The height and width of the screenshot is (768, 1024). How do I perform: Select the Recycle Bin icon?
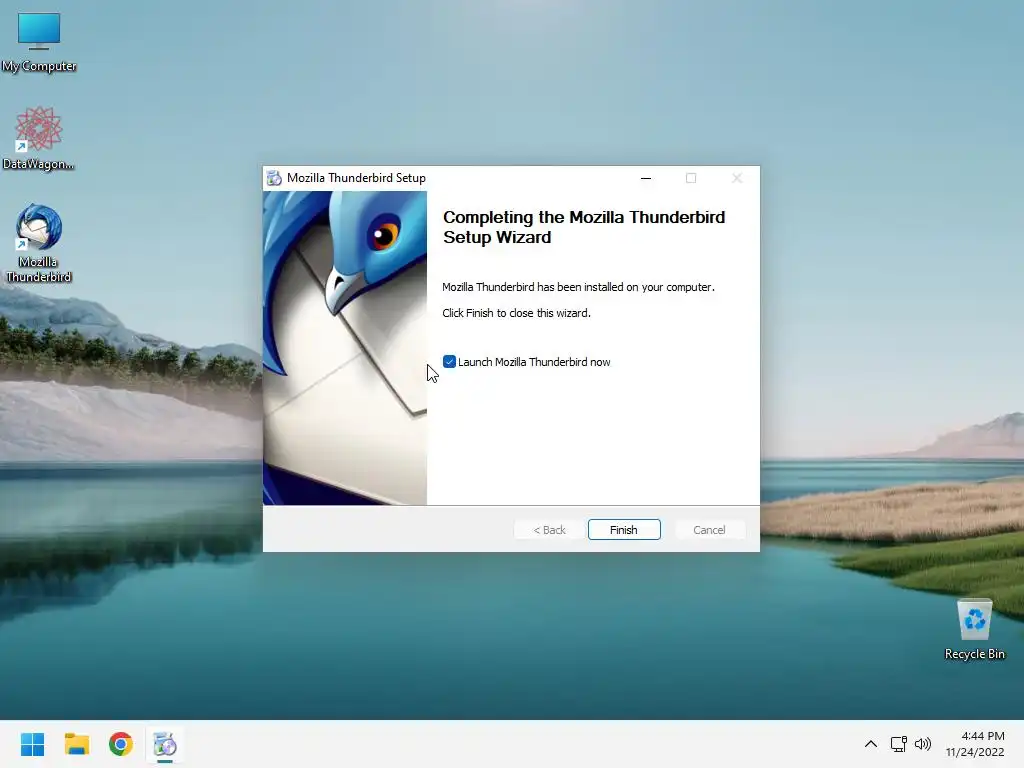pos(974,630)
